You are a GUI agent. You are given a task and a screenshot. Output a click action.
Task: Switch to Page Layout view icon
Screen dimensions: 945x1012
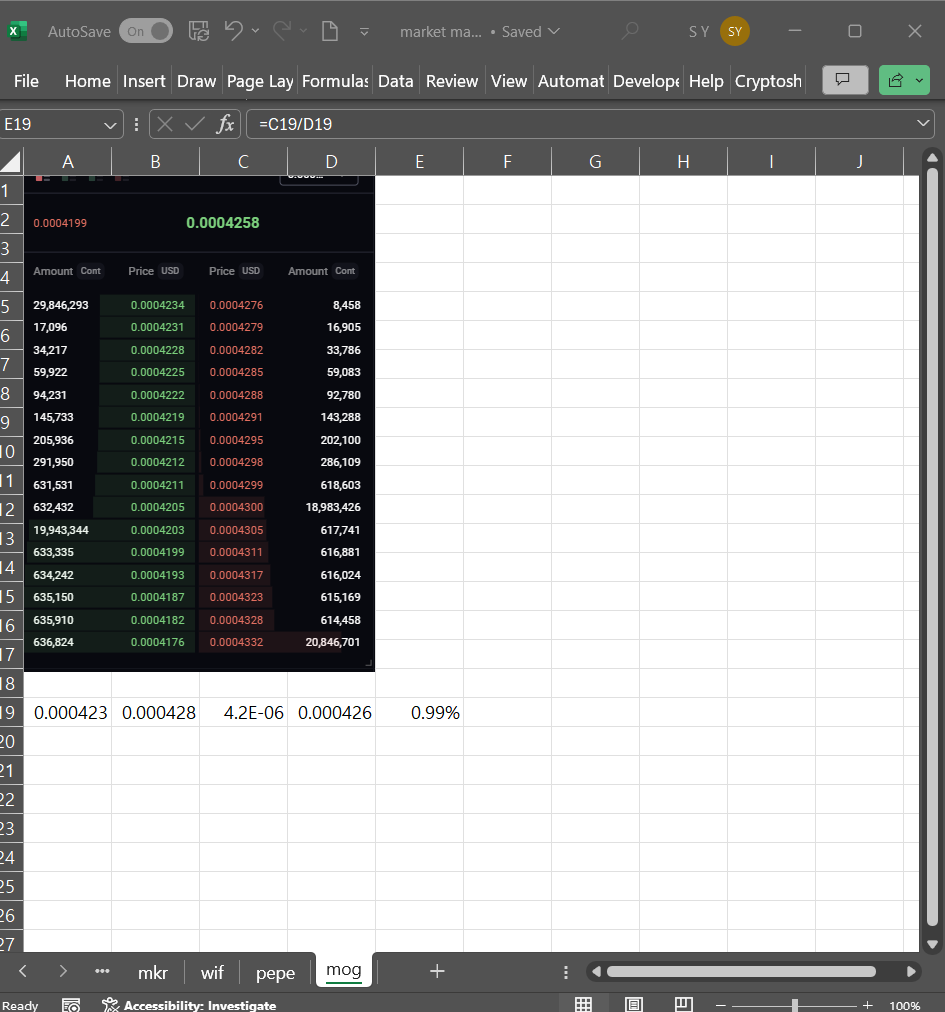[634, 1004]
